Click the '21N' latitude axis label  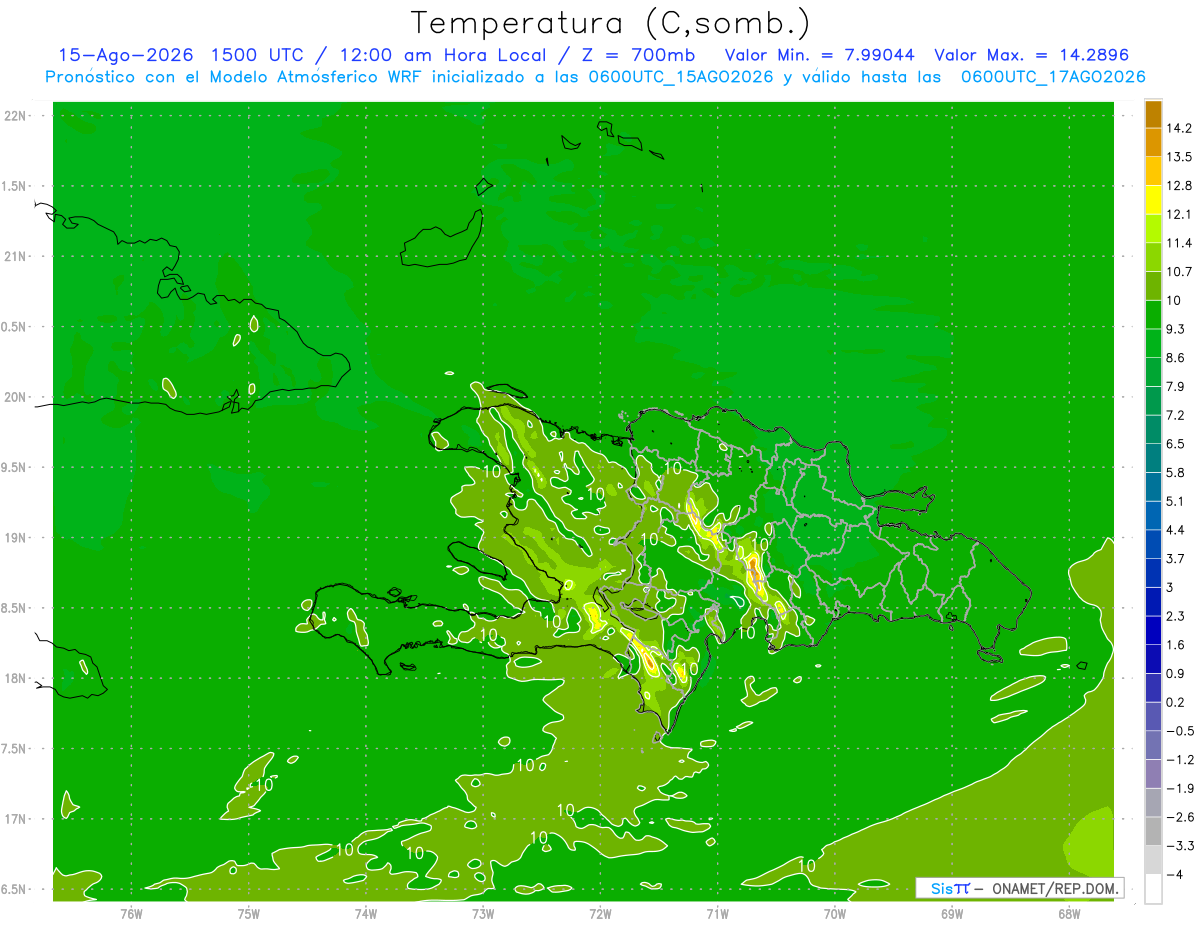(16, 257)
